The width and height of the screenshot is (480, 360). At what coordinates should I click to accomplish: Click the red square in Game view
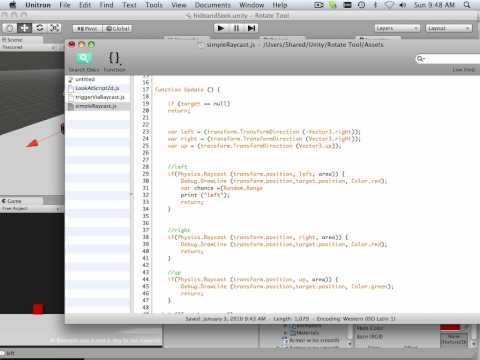38,309
